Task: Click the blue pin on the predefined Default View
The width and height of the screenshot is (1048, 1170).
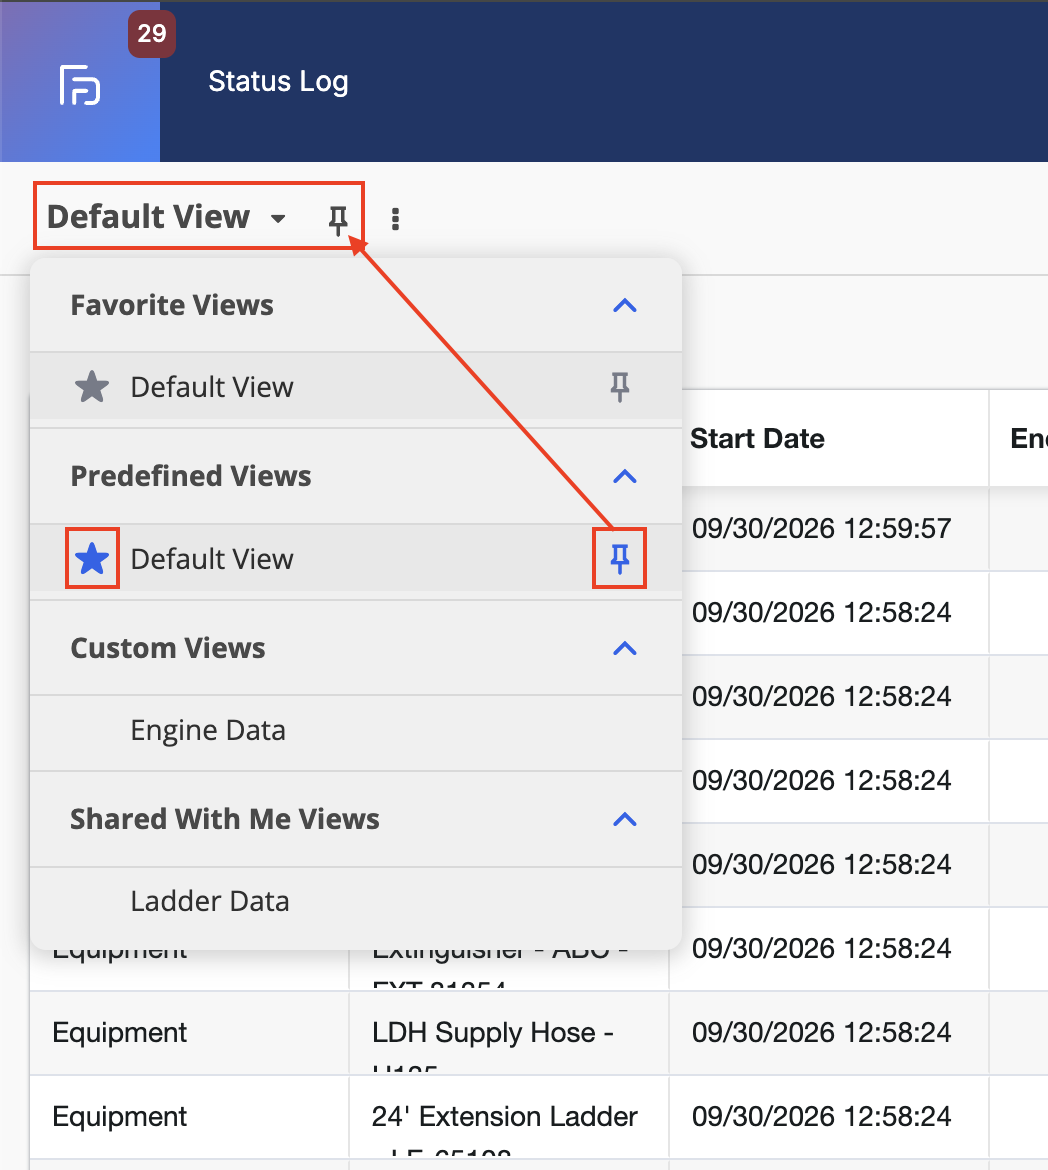Action: click(x=620, y=559)
